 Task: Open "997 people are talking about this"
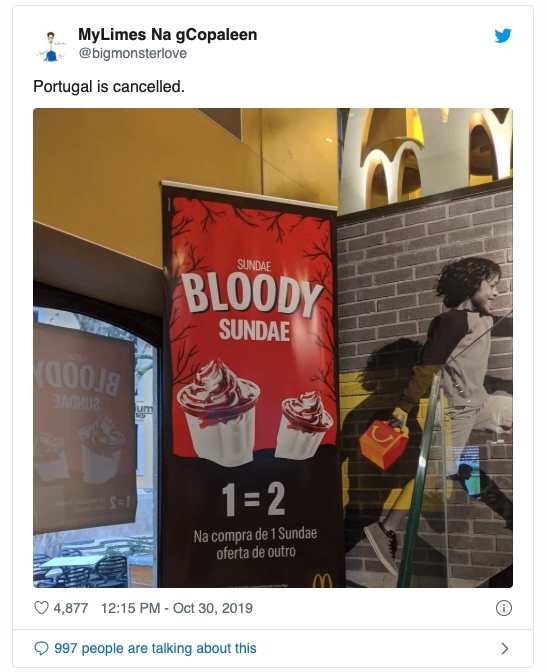click(x=155, y=648)
